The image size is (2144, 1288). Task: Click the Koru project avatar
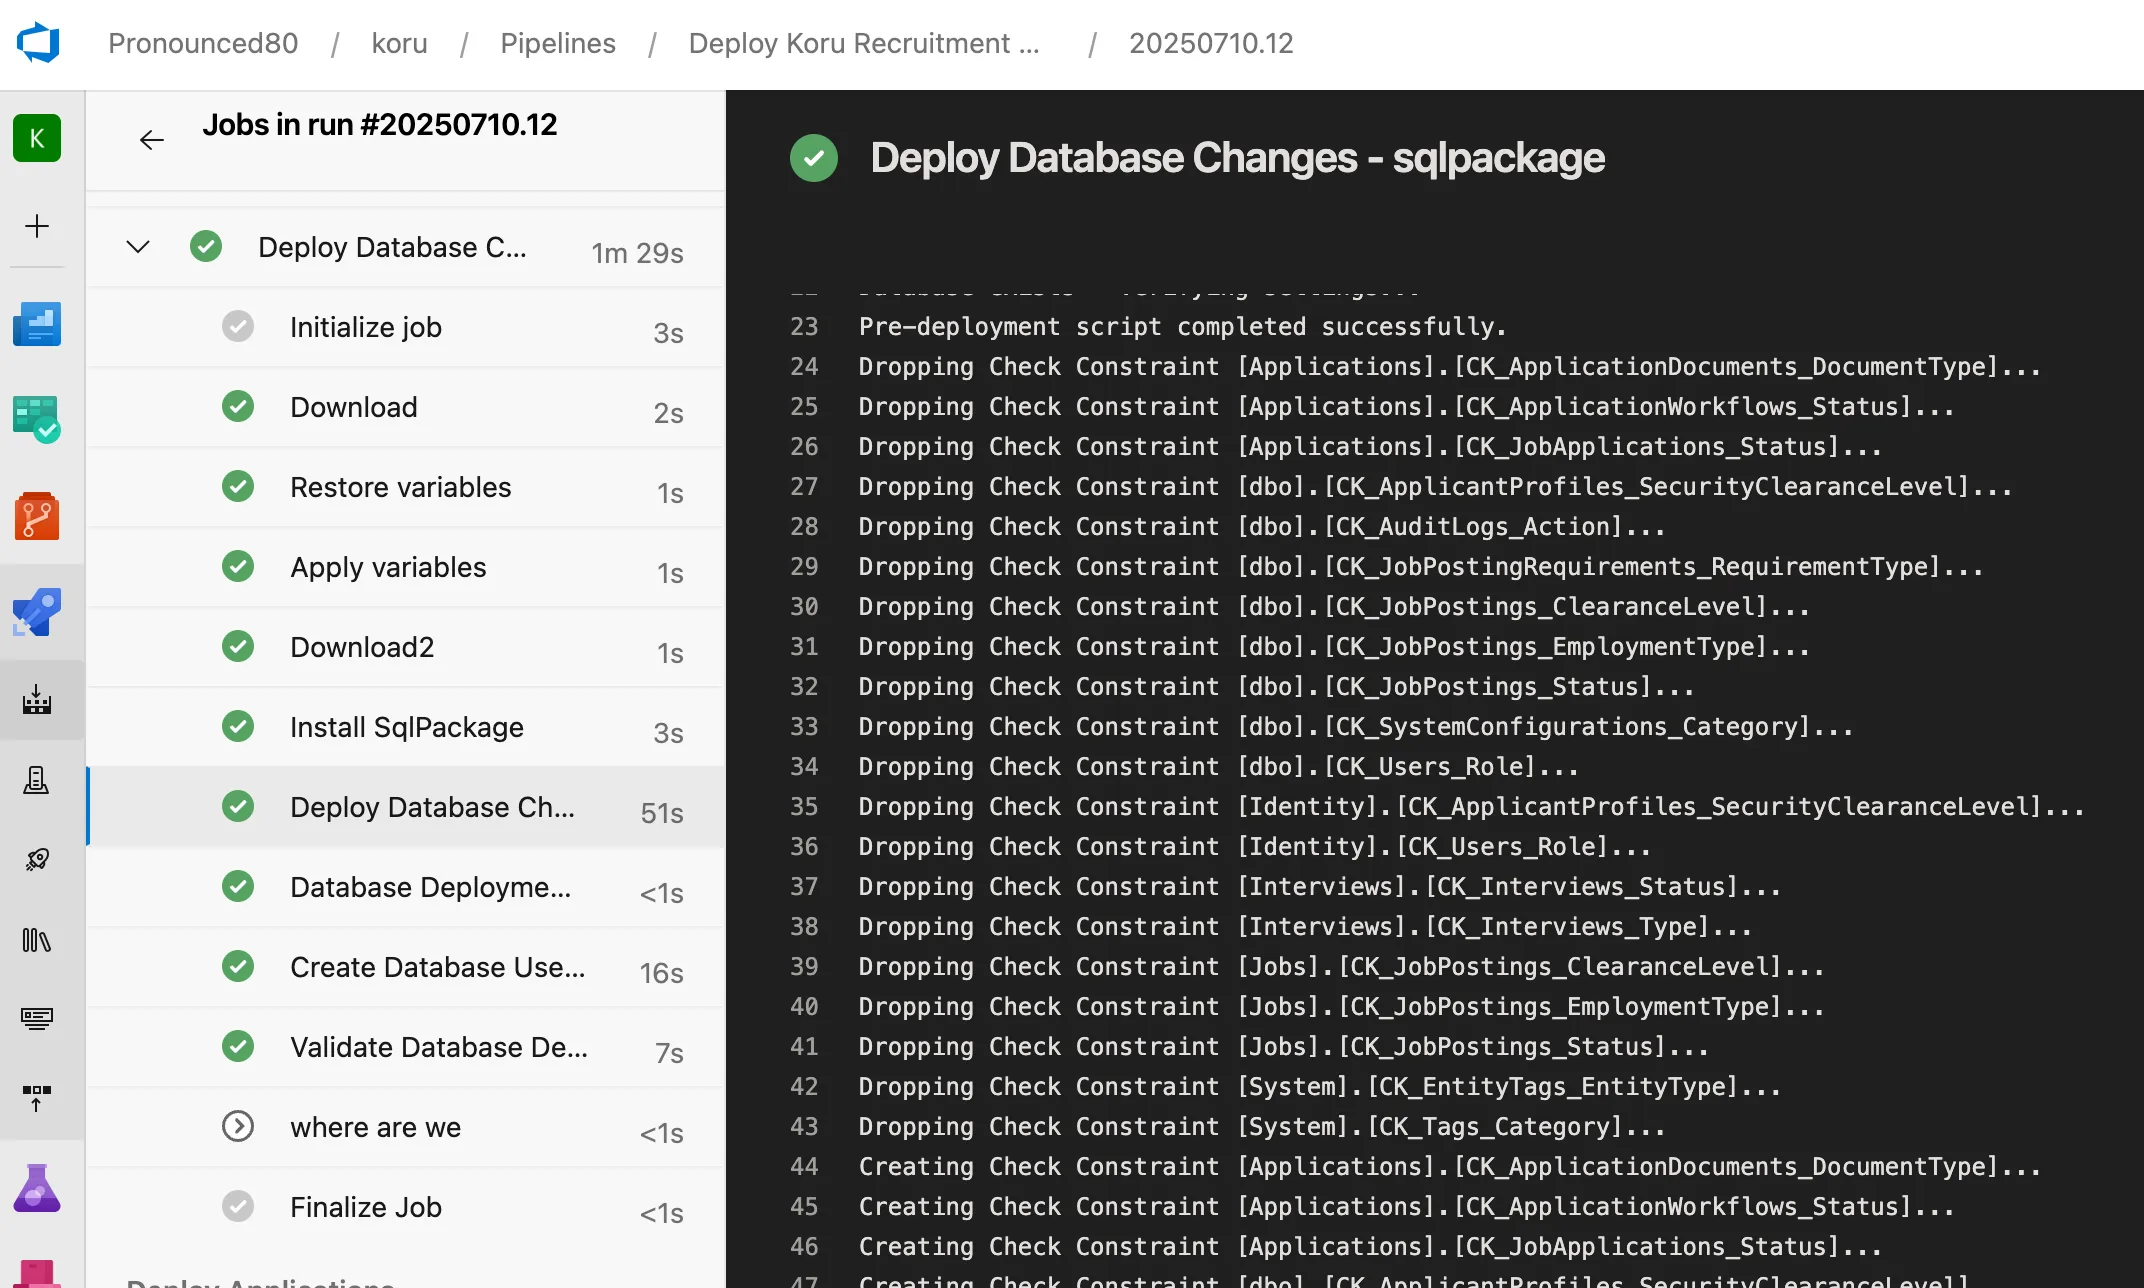(38, 138)
